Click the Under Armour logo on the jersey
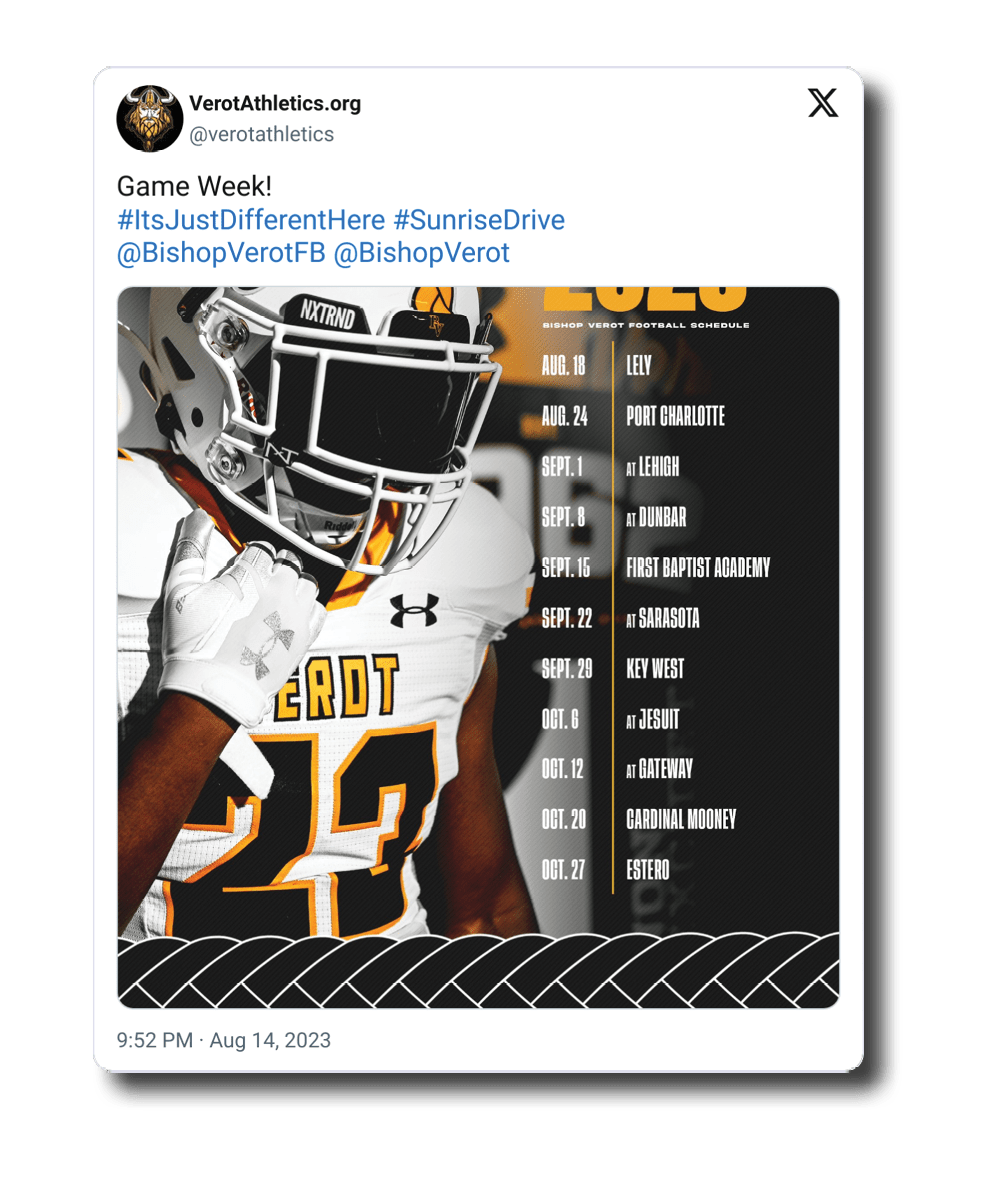996x1177 pixels. [x=414, y=609]
